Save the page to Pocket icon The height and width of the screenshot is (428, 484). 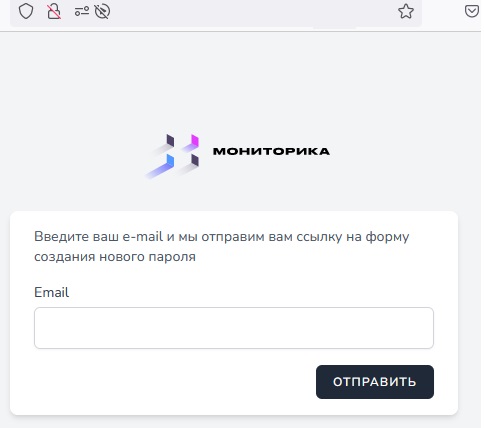[x=472, y=11]
